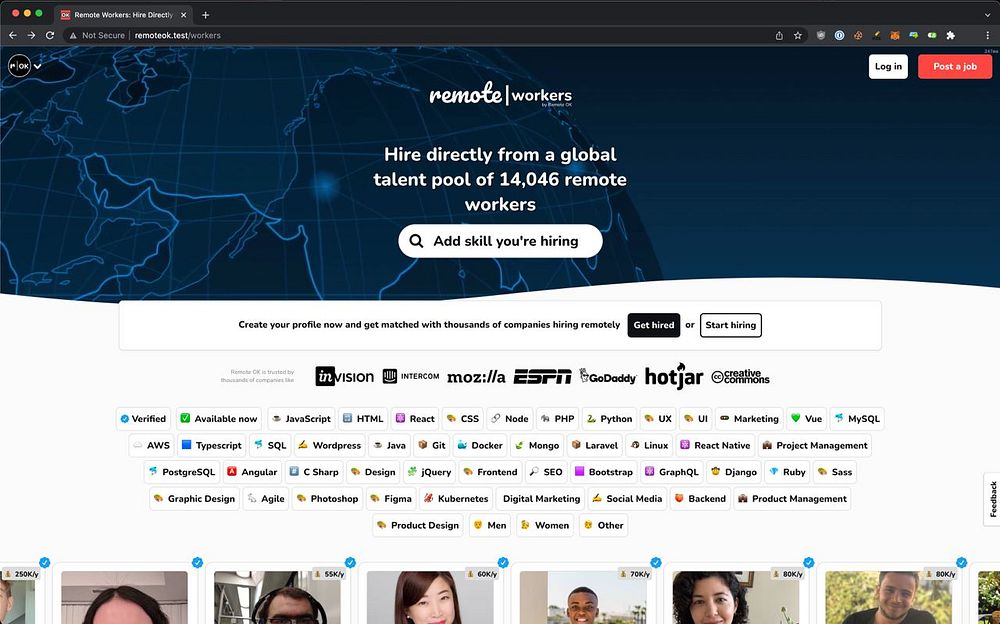This screenshot has width=1000, height=624.
Task: Filter workers by Men tag
Action: click(x=490, y=526)
